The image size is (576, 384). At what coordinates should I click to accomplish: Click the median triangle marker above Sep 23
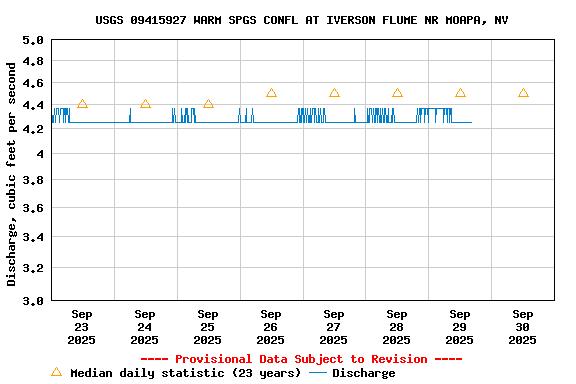[x=82, y=104]
